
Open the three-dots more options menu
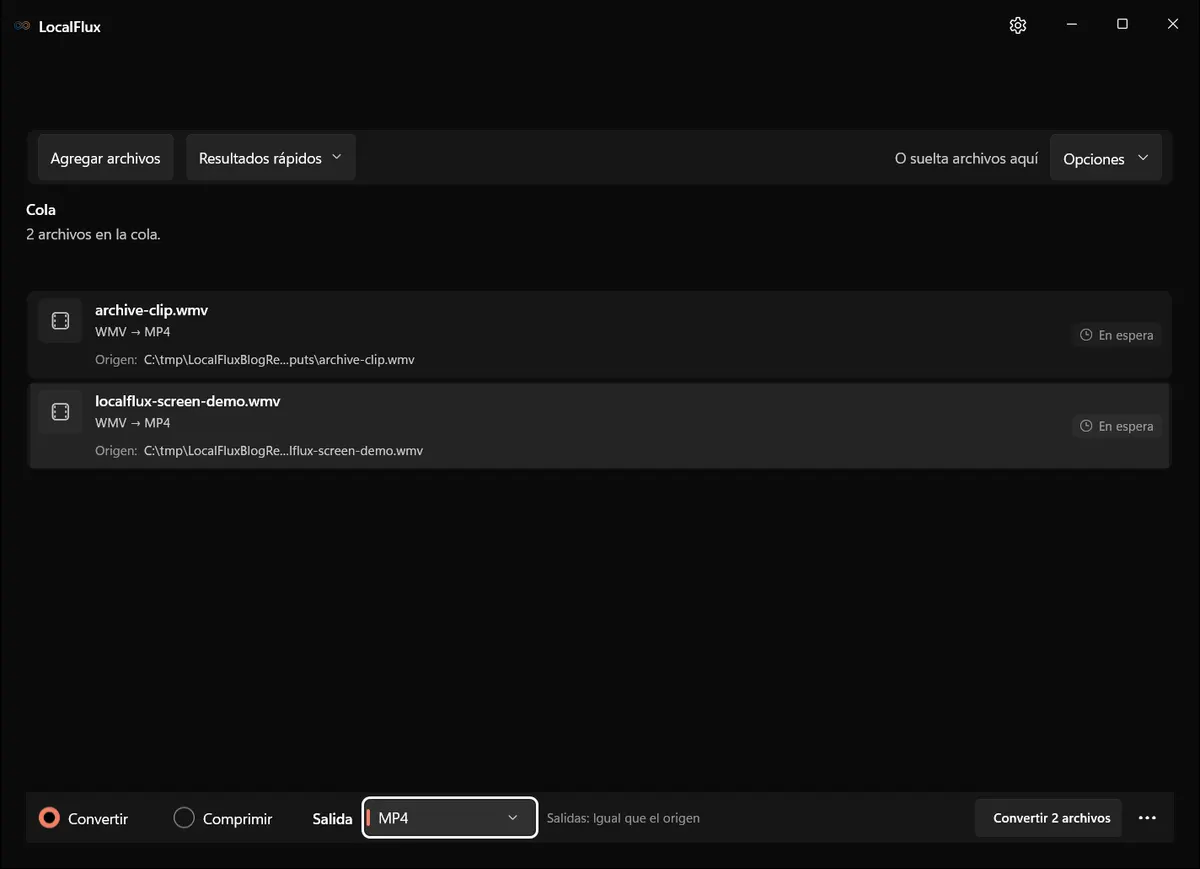coord(1147,818)
